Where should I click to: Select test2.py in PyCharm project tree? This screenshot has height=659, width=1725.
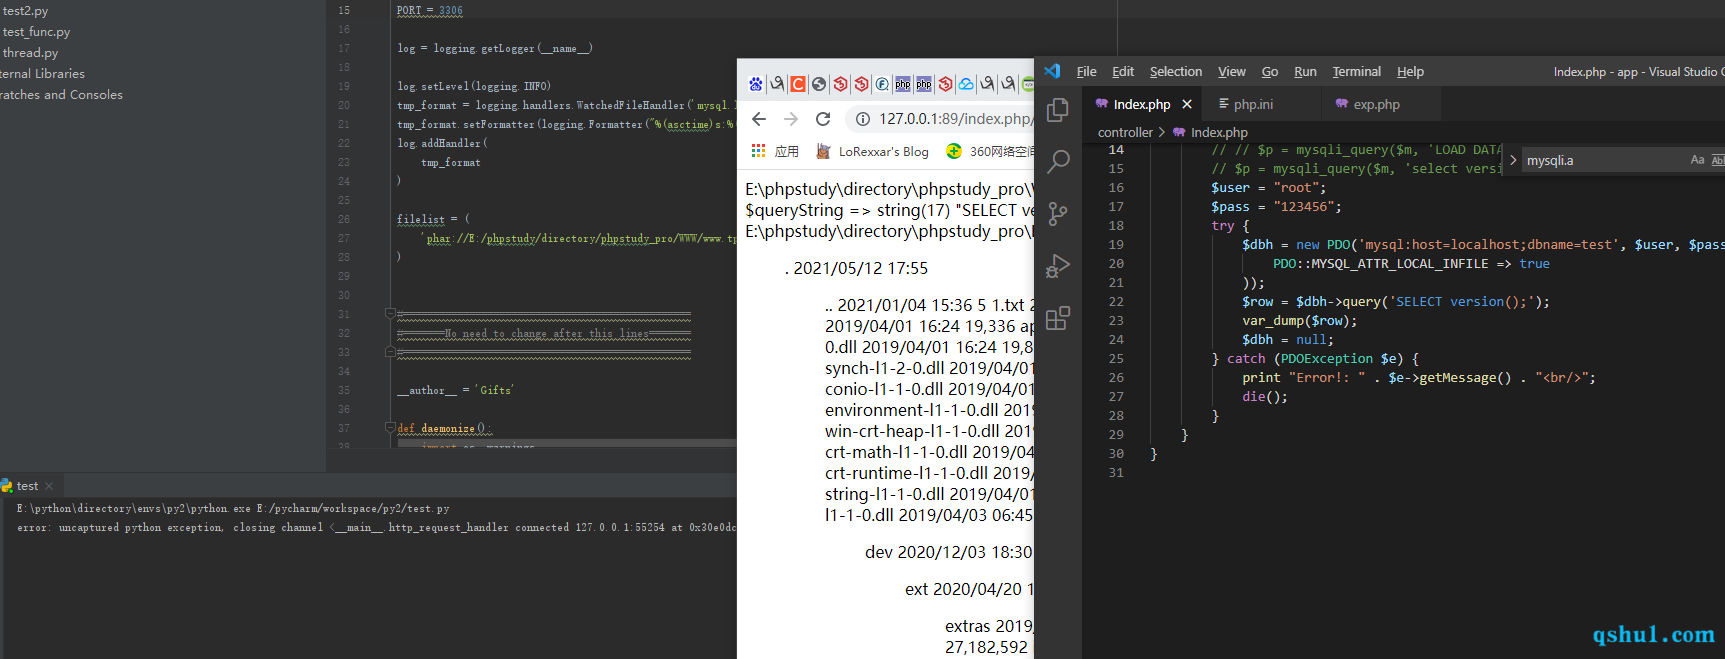[25, 11]
